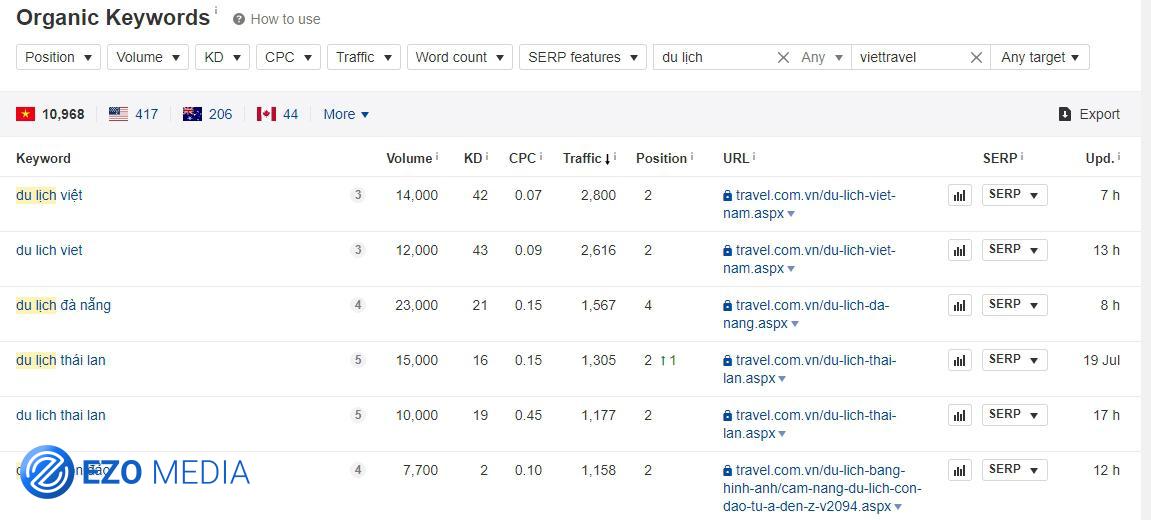1151x520 pixels.
Task: Open SERP dropdown for 'du lịch đà nẵng'
Action: click(1014, 305)
